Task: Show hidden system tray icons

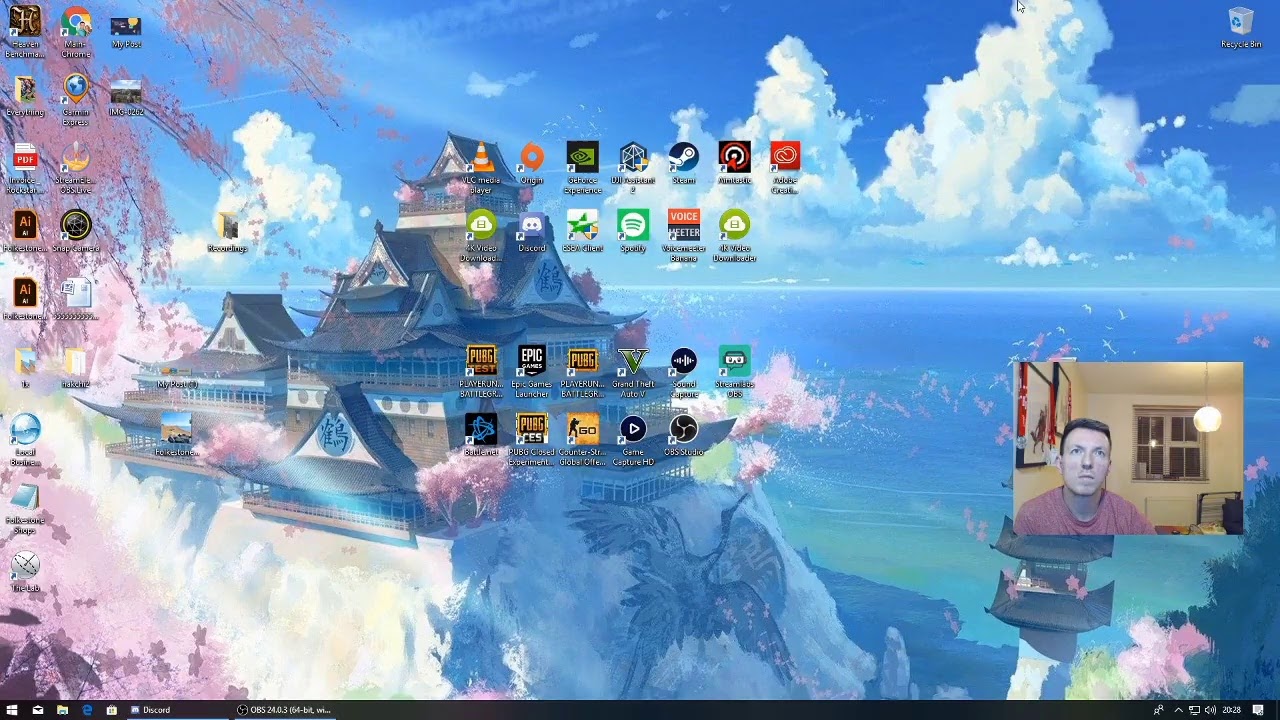Action: click(x=1177, y=710)
